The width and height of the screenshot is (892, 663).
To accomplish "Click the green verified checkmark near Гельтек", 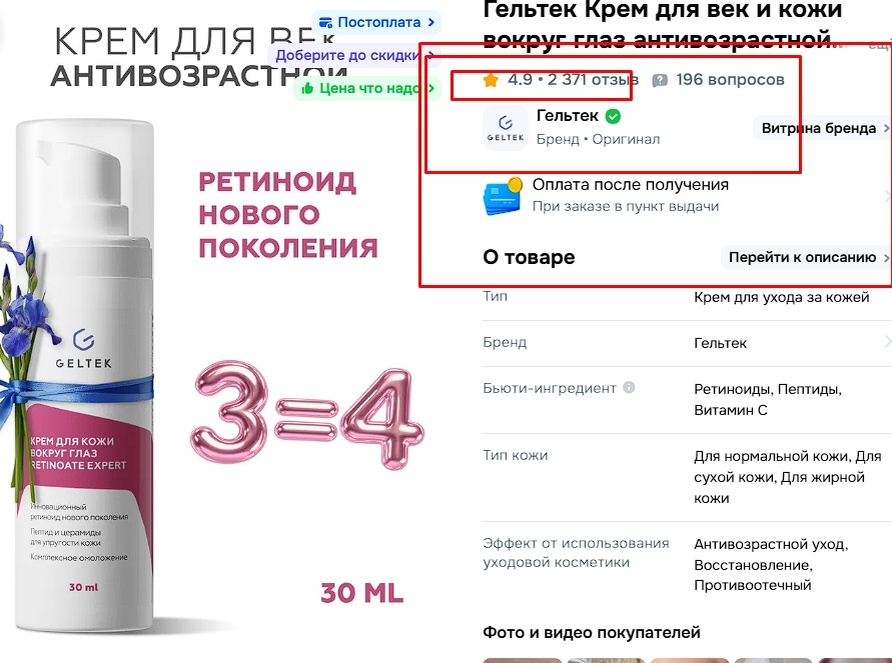I will pyautogui.click(x=613, y=116).
